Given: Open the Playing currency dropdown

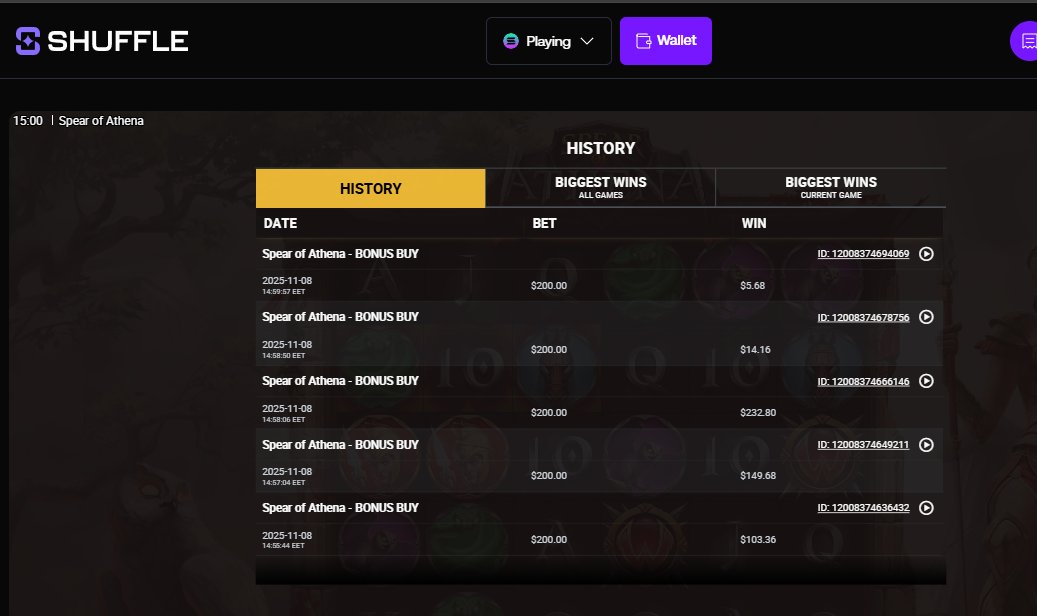Looking at the screenshot, I should point(548,41).
